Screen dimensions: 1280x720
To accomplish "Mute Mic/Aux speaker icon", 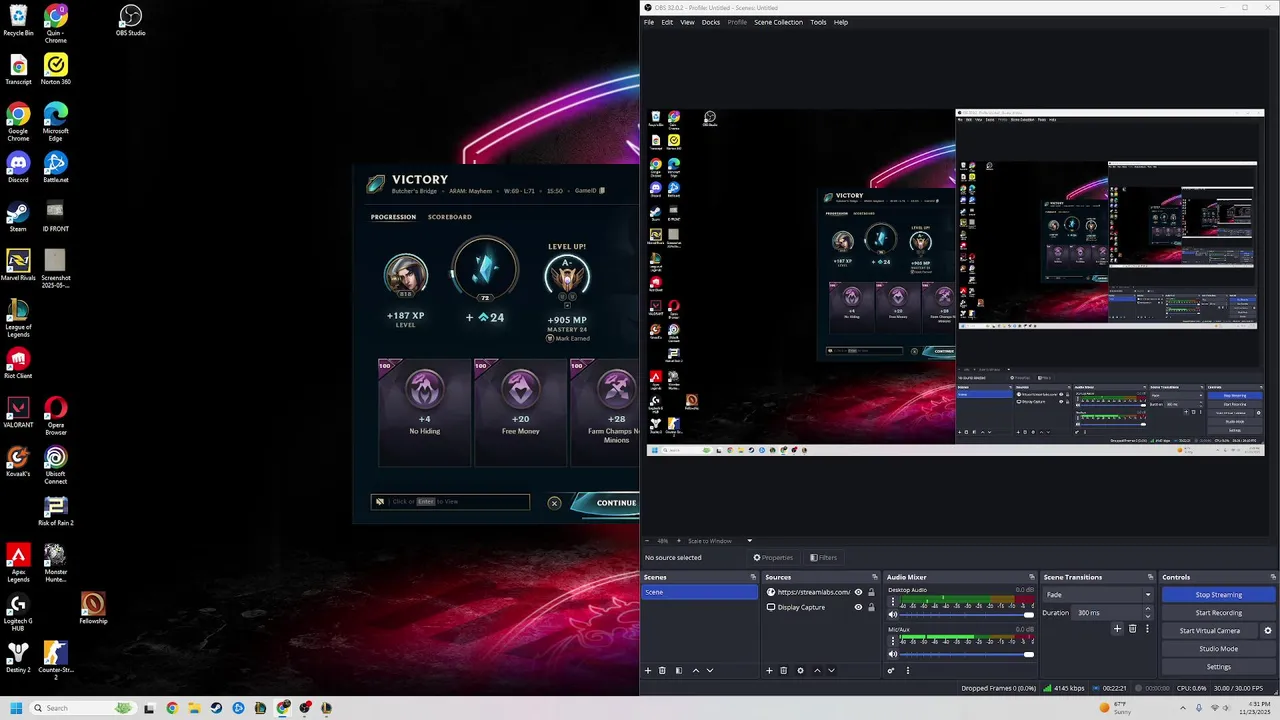I will pyautogui.click(x=893, y=654).
